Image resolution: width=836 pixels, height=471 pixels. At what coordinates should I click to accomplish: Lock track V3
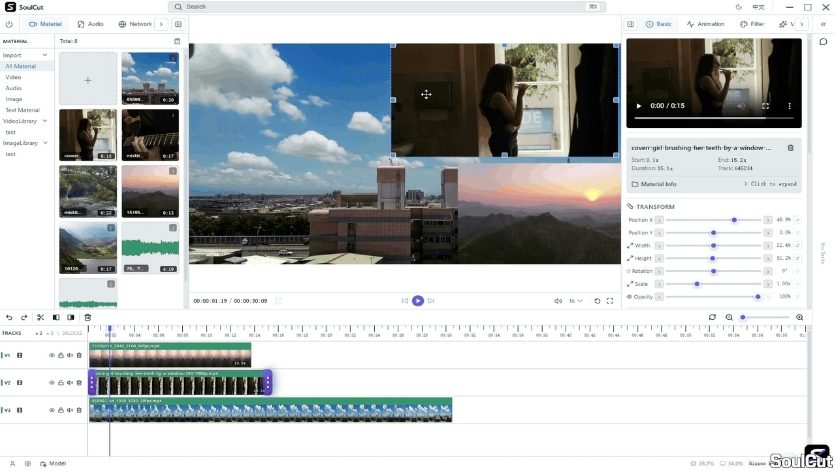click(61, 410)
